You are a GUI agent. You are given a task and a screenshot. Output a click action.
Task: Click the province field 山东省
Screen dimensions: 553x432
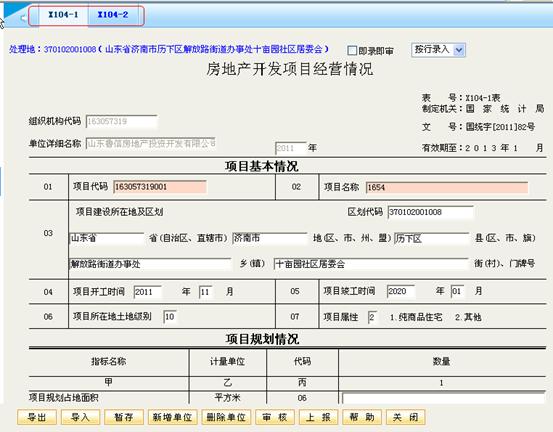point(107,238)
